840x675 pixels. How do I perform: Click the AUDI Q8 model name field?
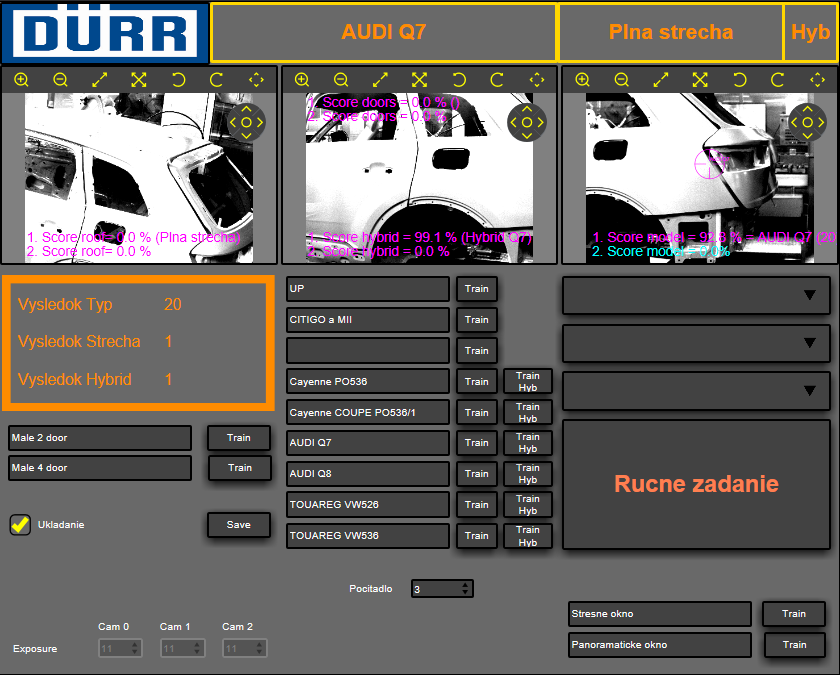pyautogui.click(x=368, y=474)
